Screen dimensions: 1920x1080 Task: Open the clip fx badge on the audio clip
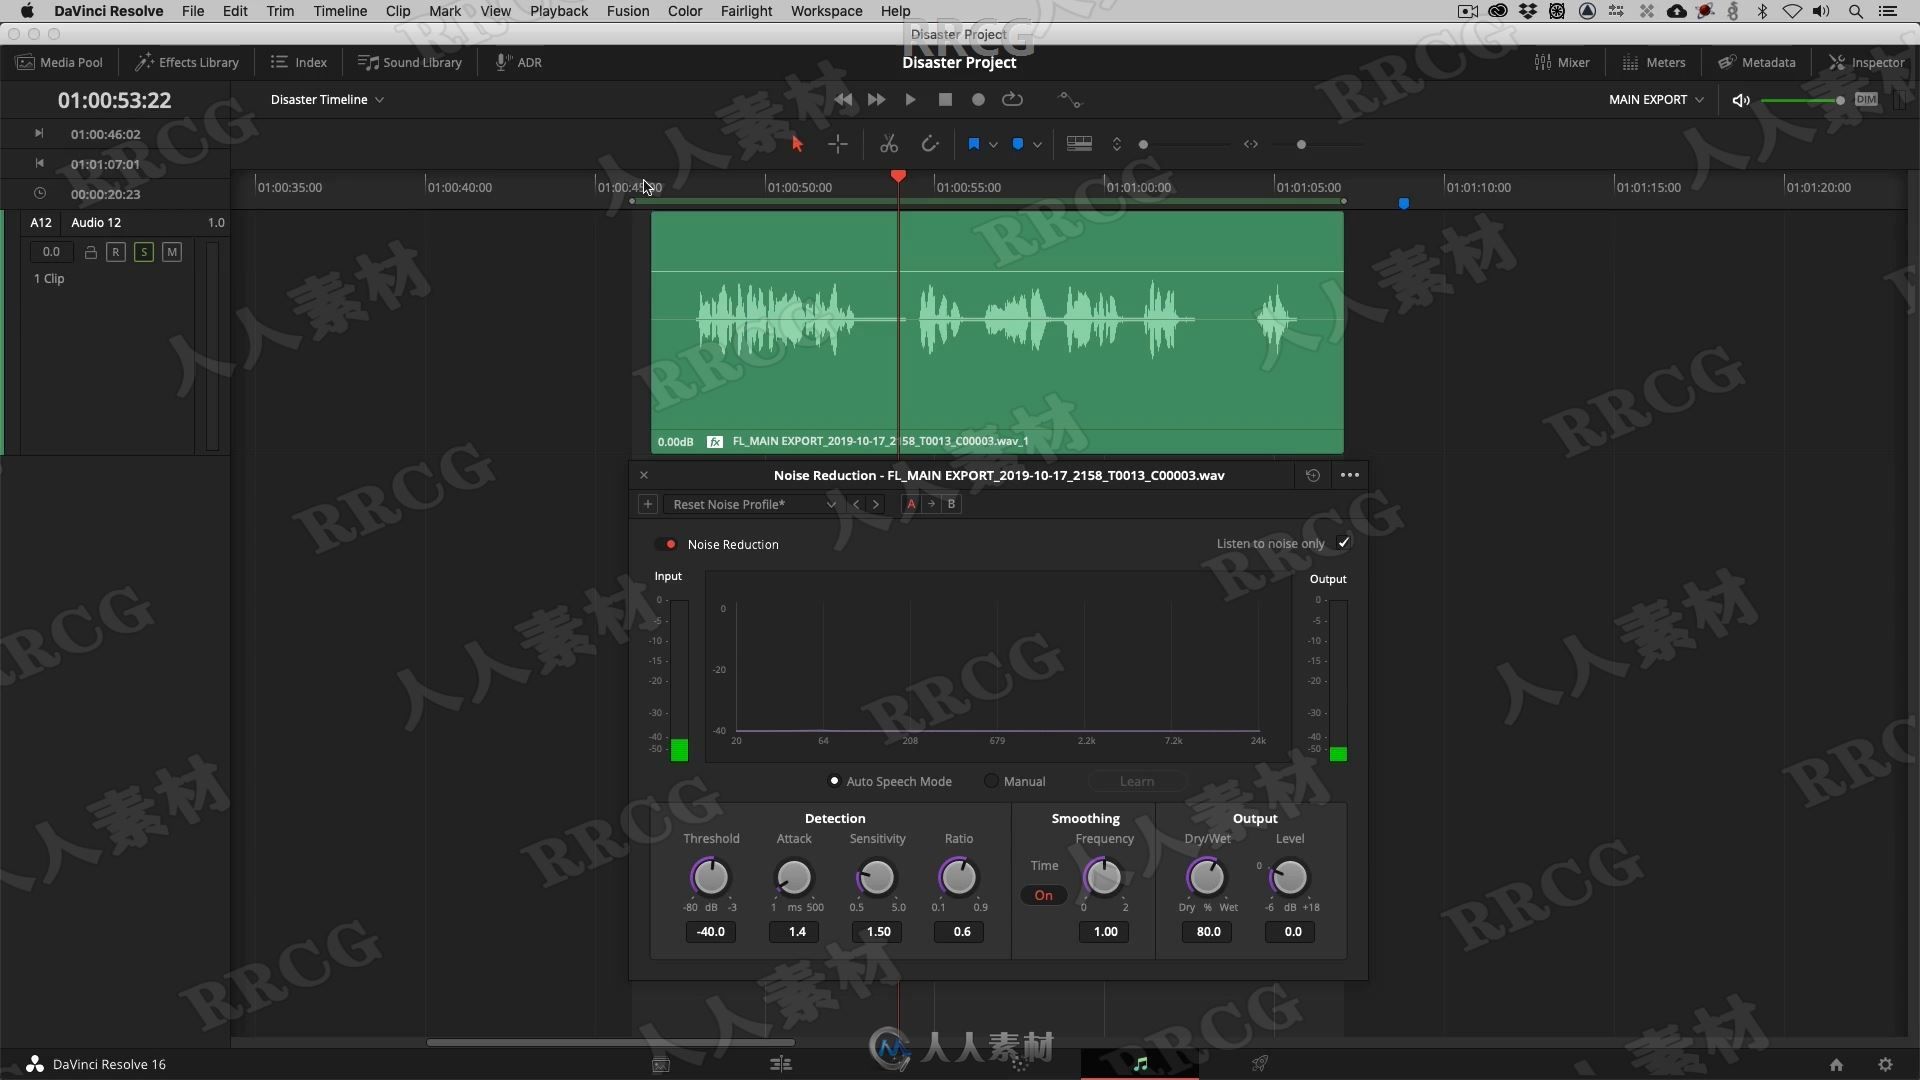(715, 441)
